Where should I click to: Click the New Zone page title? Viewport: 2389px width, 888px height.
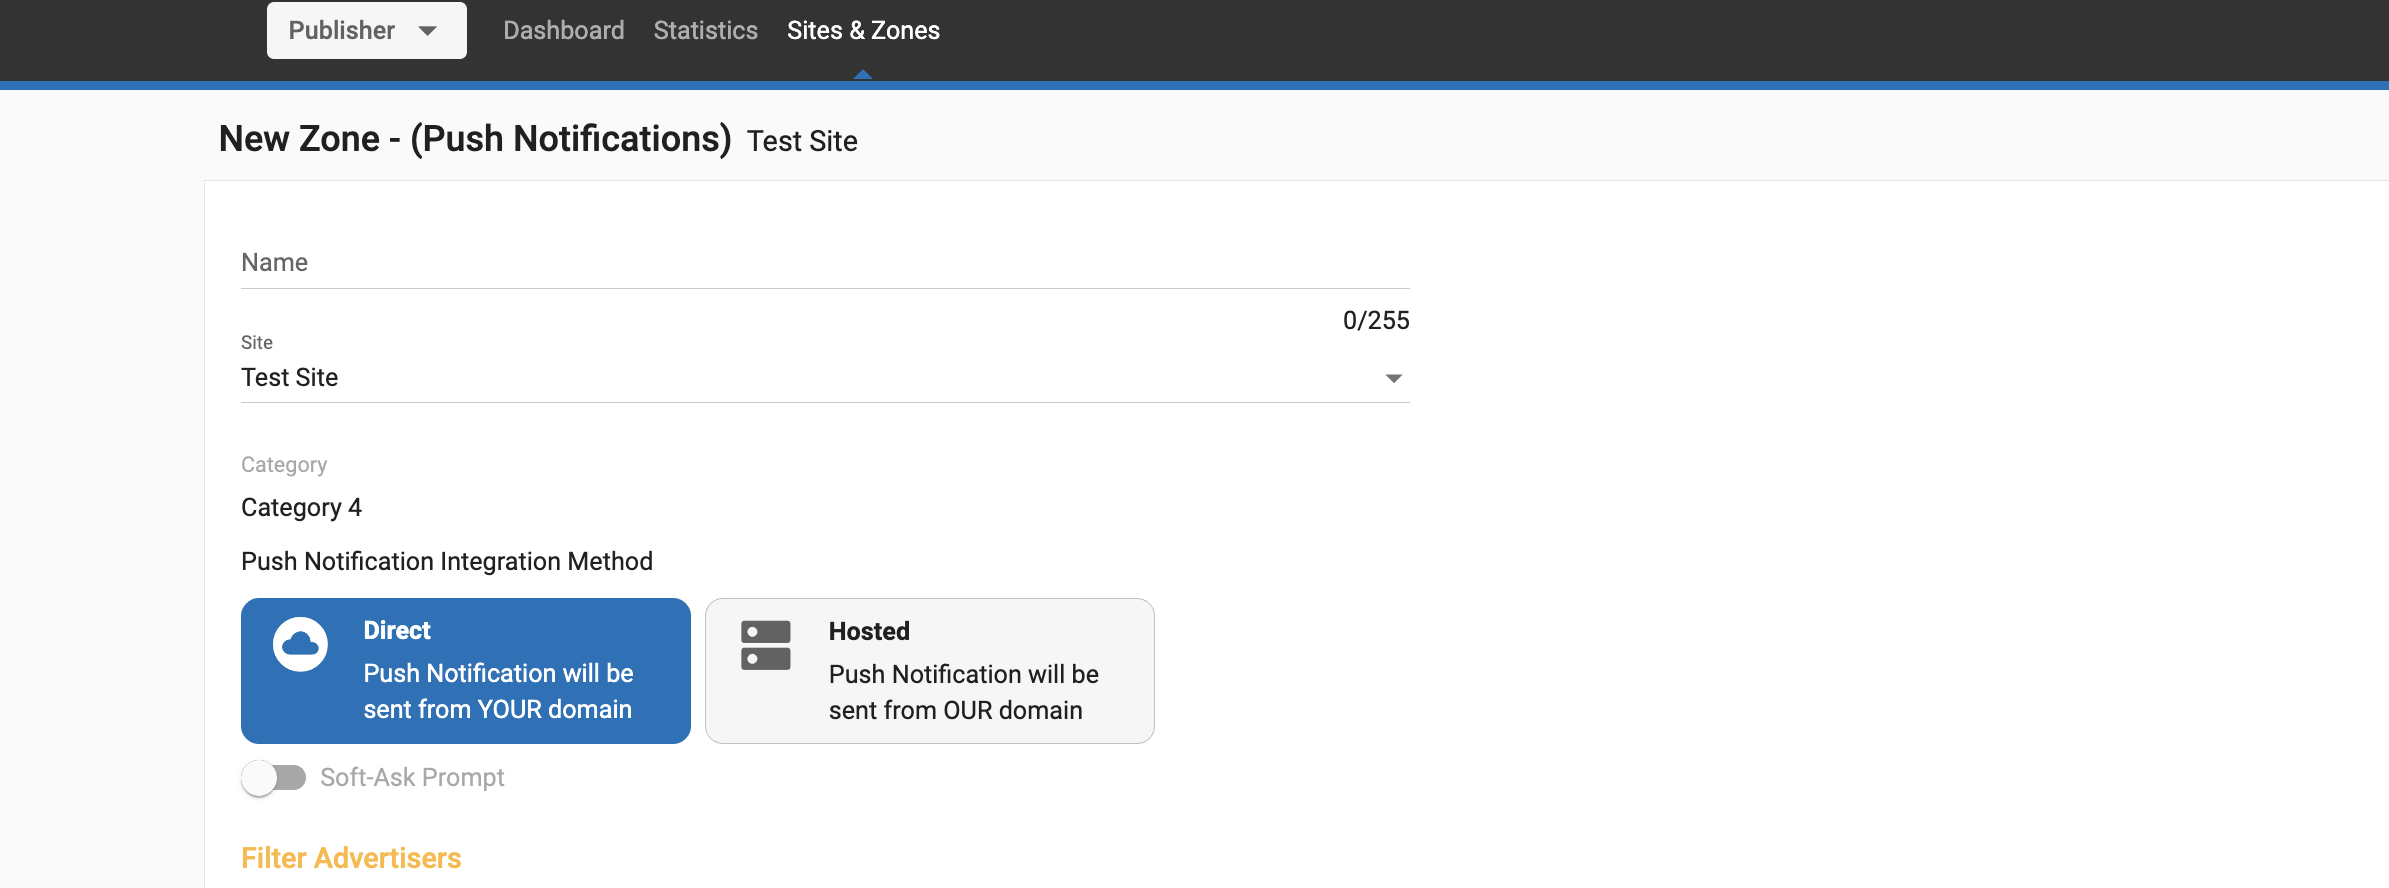[475, 139]
